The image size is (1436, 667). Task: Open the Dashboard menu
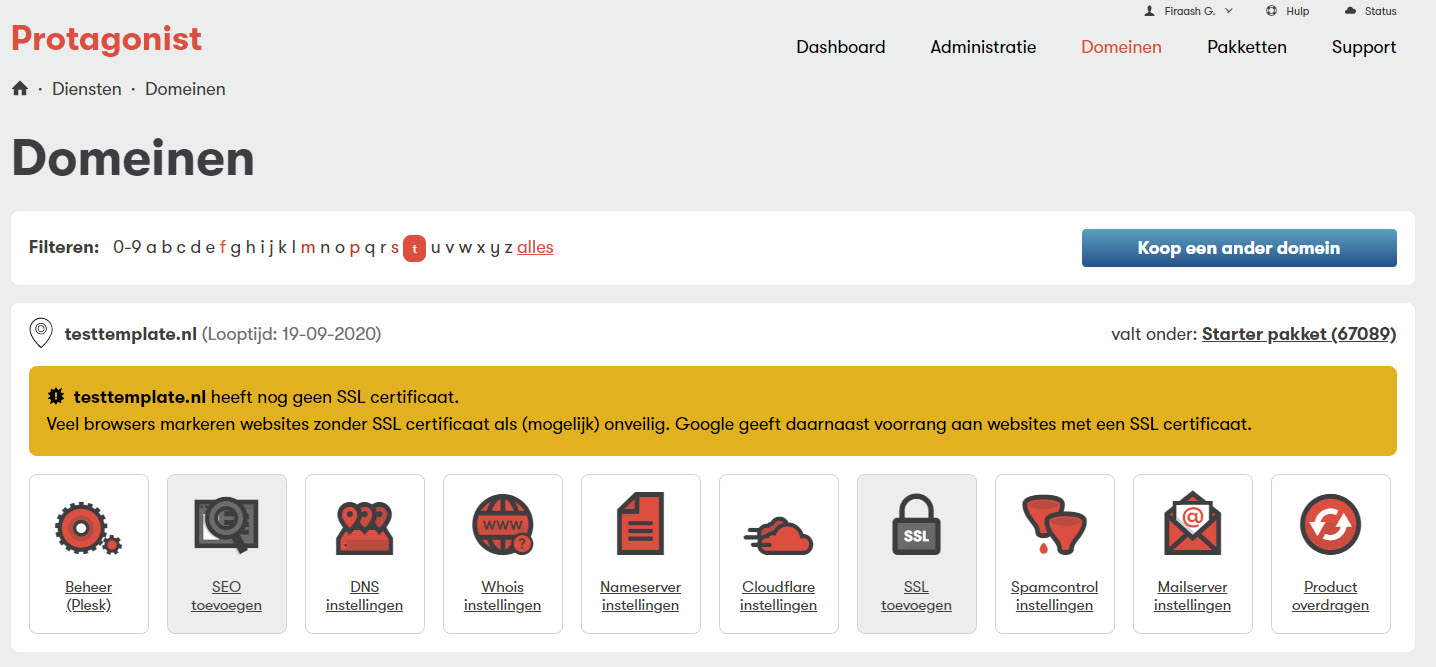[841, 47]
